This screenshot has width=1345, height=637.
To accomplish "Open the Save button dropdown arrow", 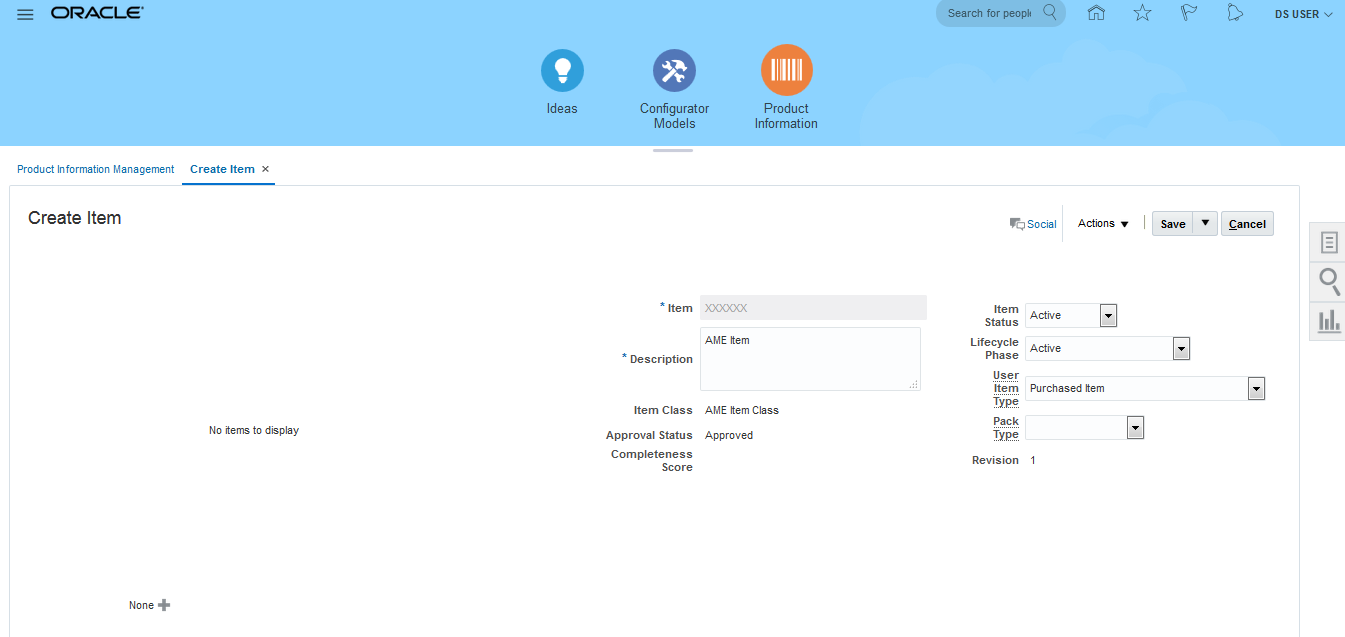I will pyautogui.click(x=1205, y=223).
